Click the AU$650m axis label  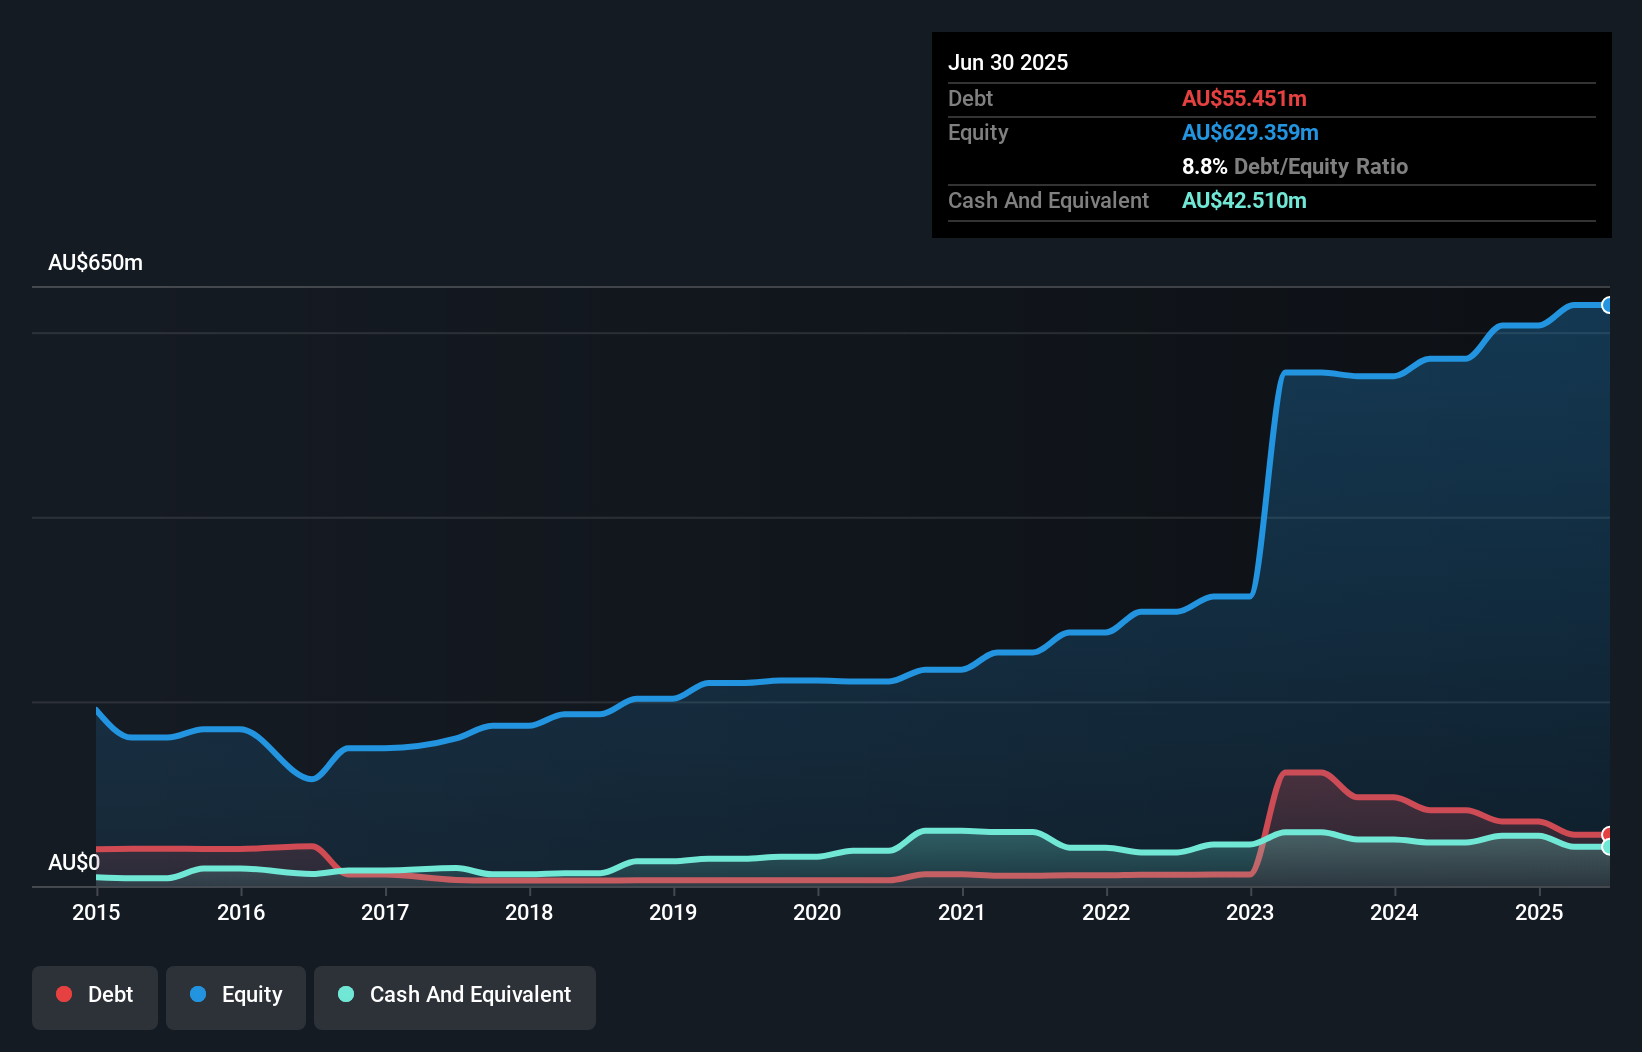click(x=95, y=262)
